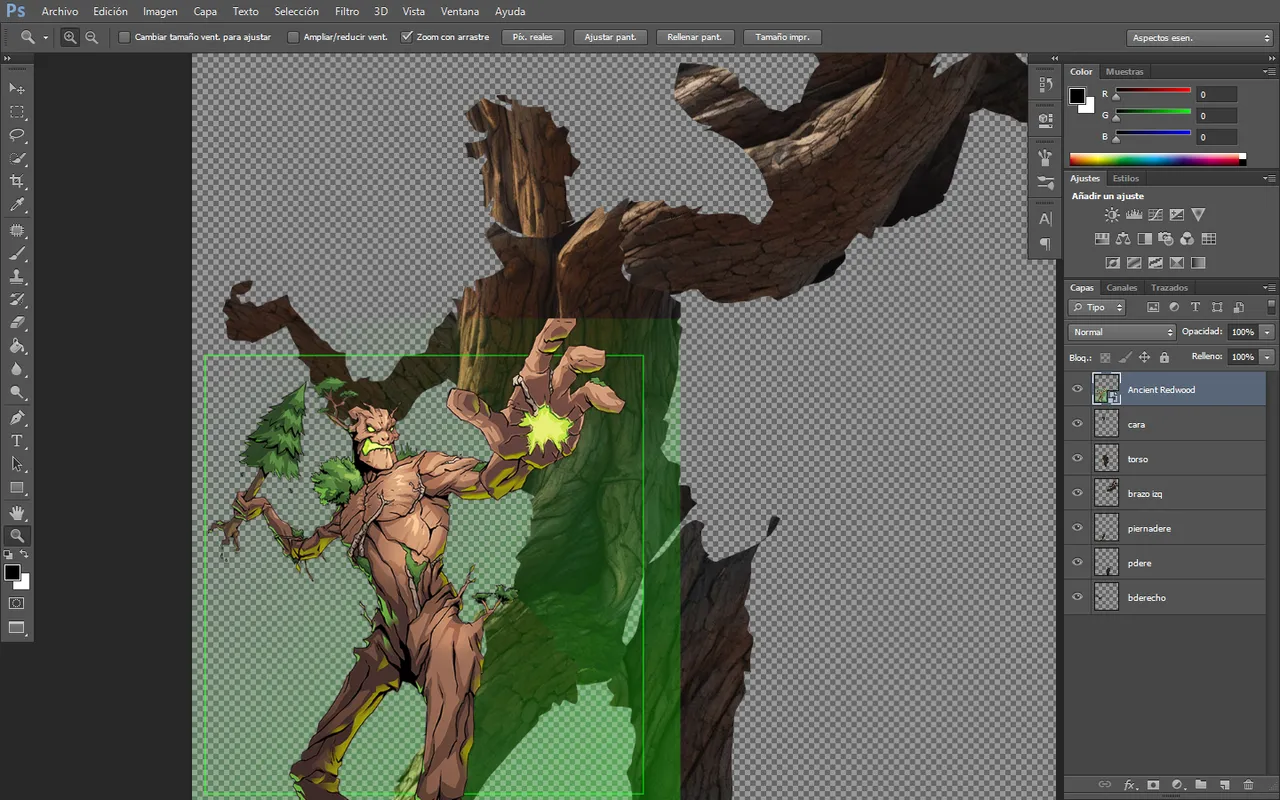
Task: Select the Pen tool
Action: tap(17, 417)
